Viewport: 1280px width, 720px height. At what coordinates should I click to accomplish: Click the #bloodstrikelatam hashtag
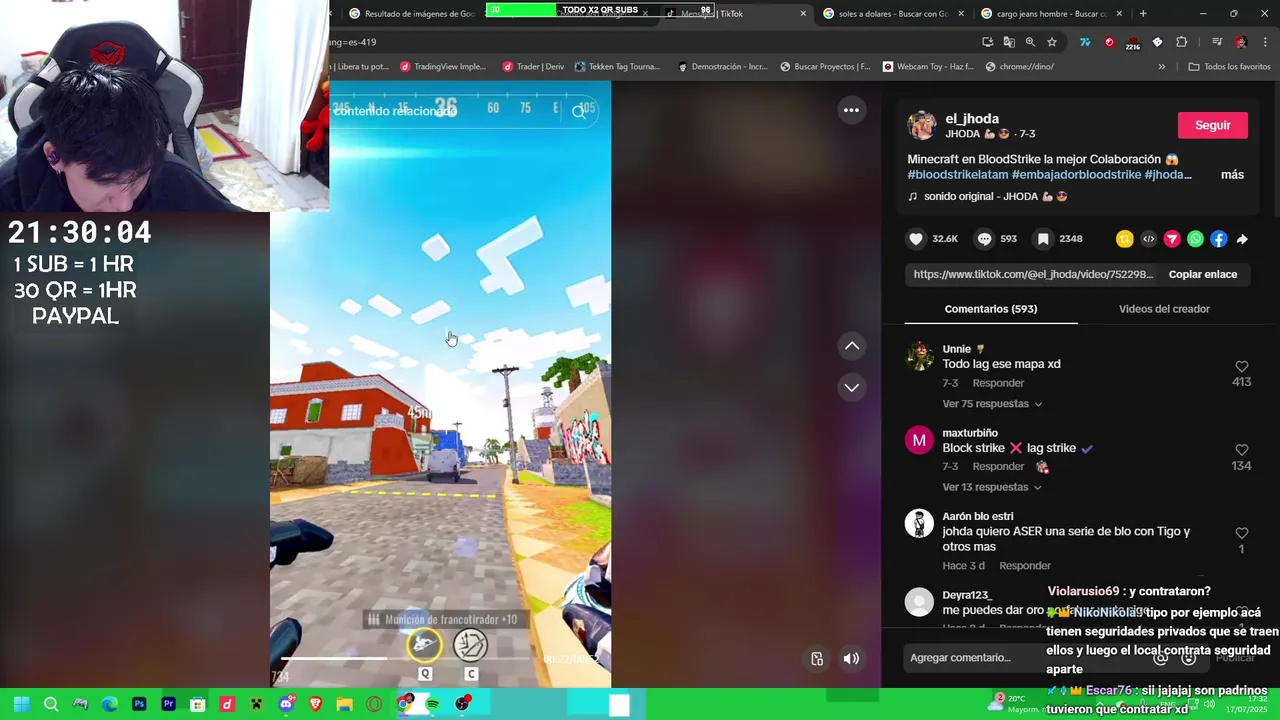click(x=958, y=175)
